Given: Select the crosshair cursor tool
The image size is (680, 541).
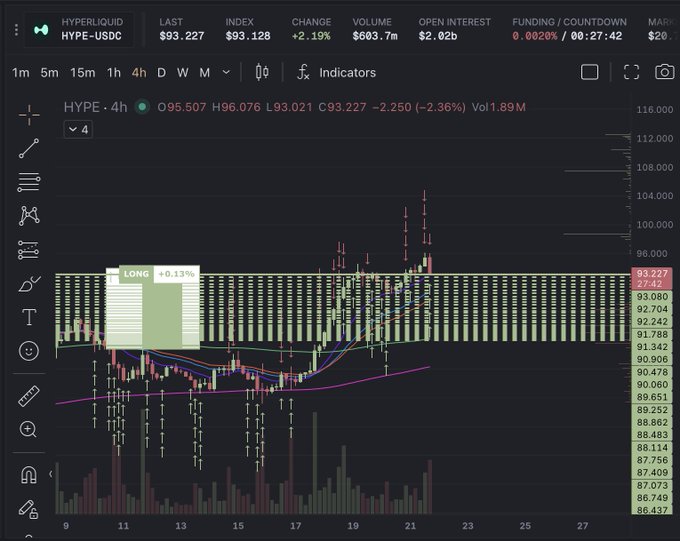Looking at the screenshot, I should (x=29, y=115).
